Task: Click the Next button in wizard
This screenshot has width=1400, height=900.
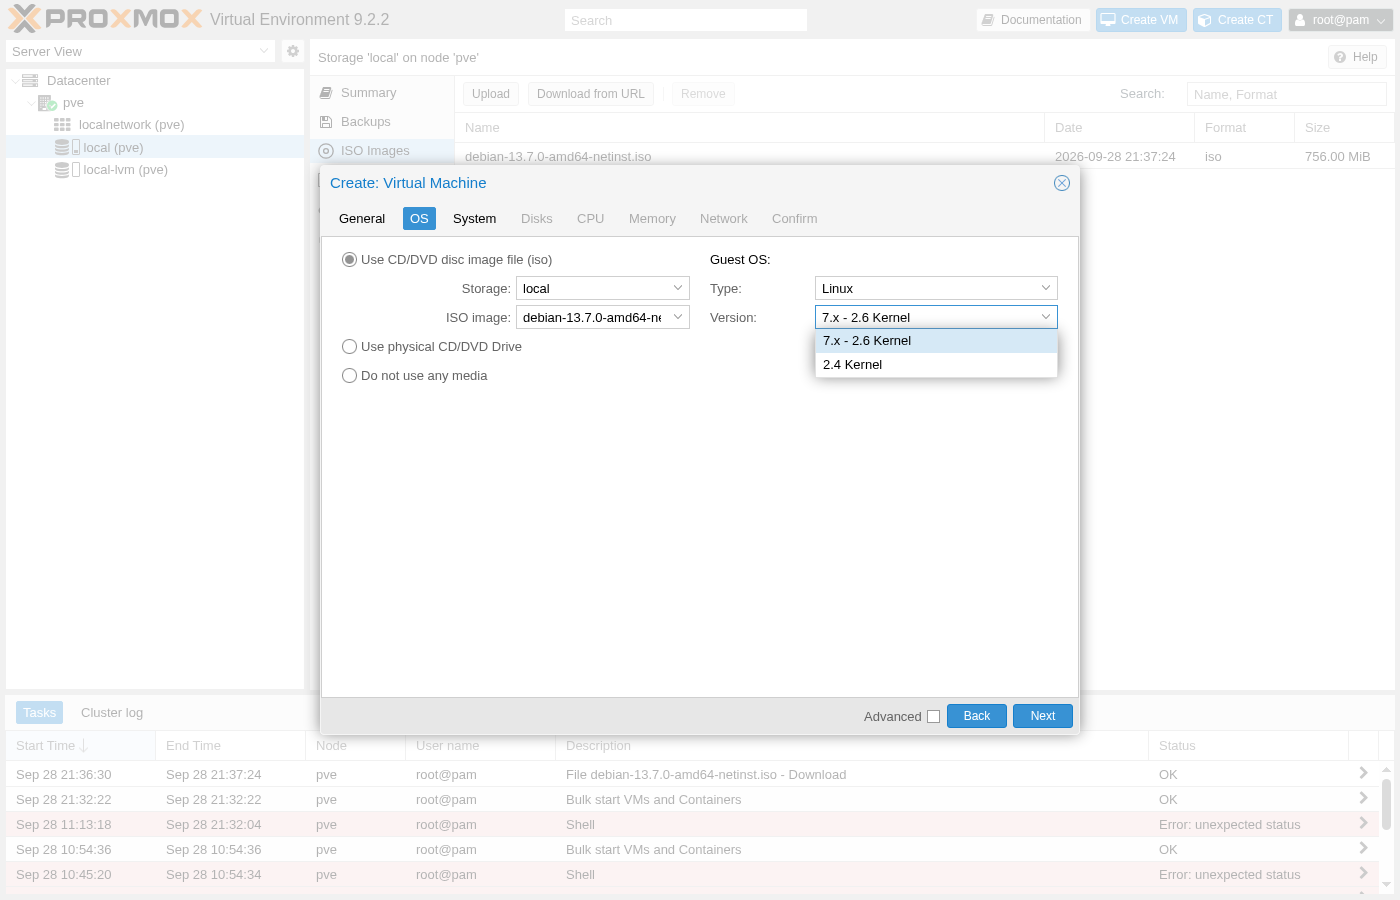Action: click(x=1043, y=716)
